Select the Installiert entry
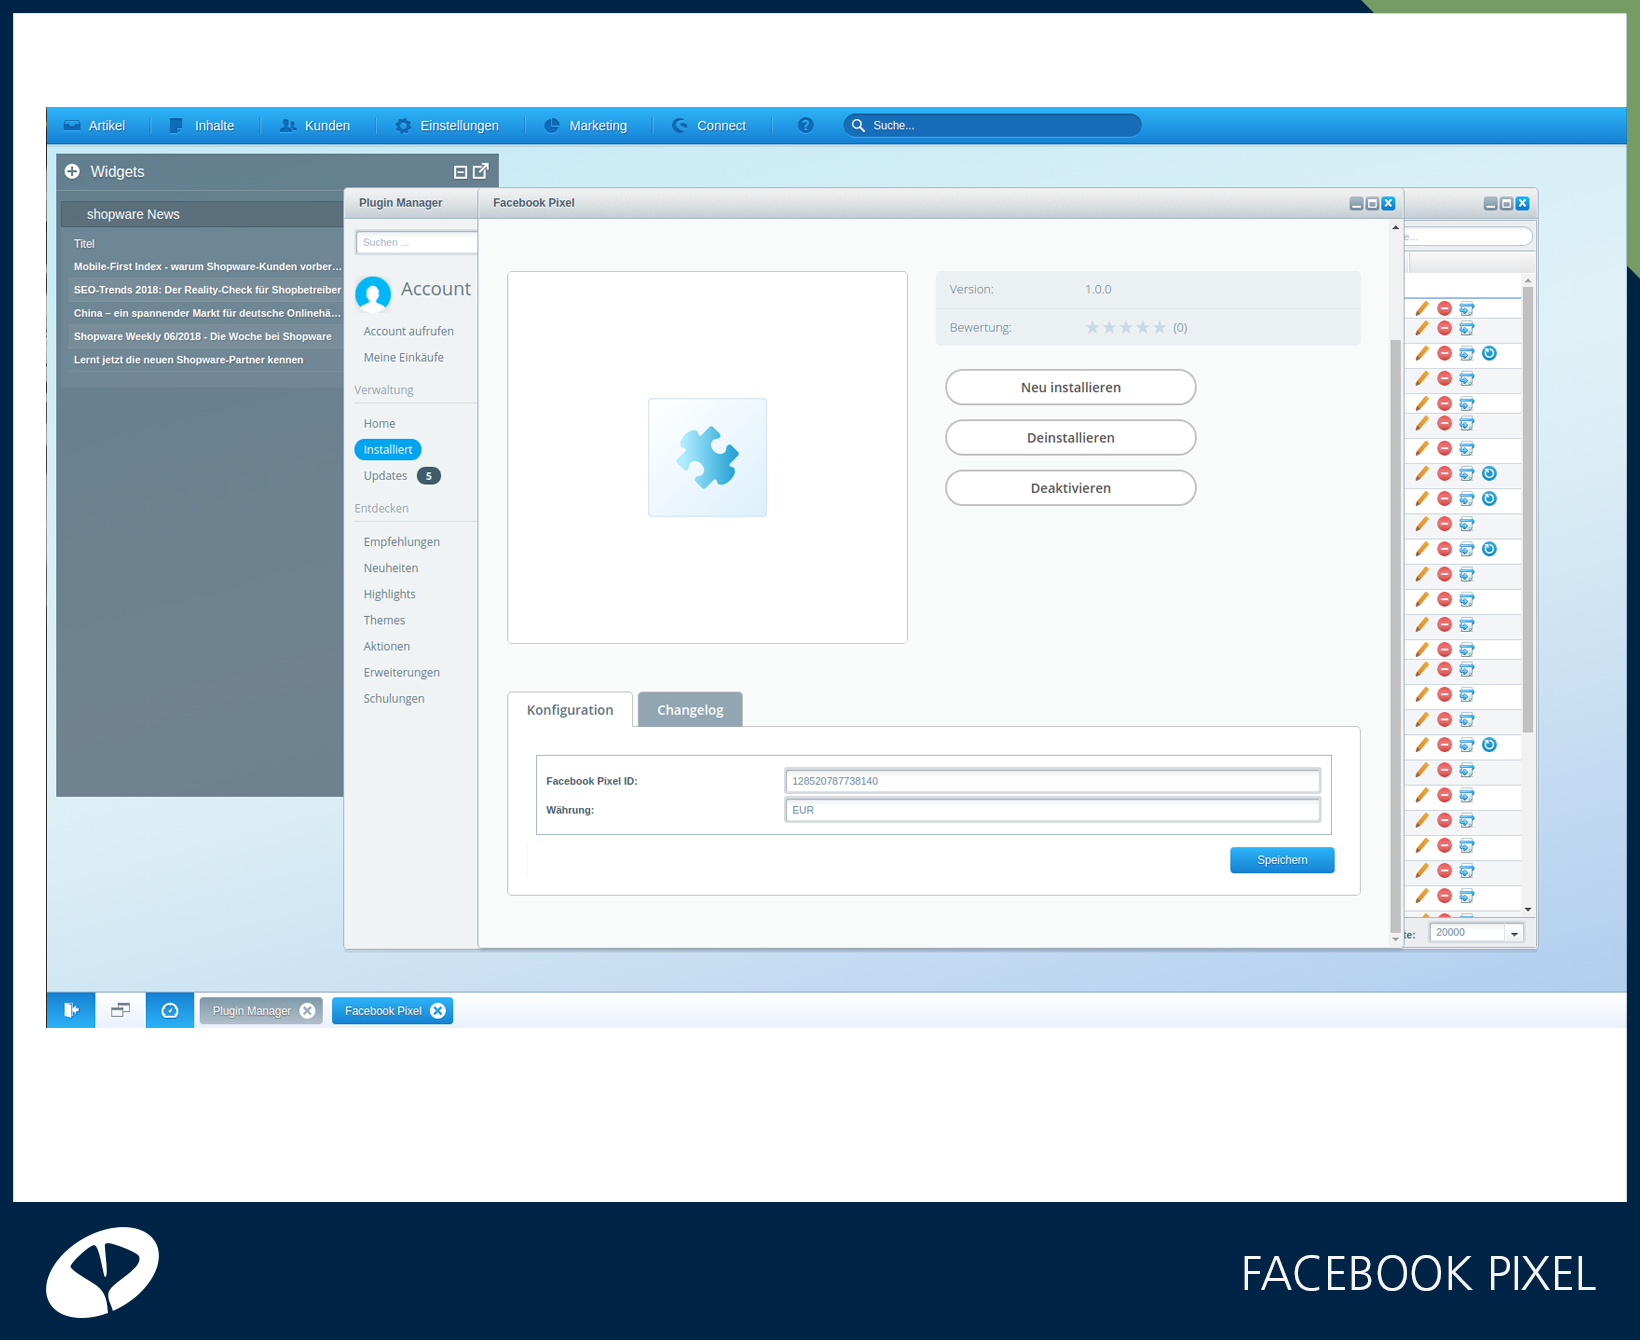Viewport: 1640px width, 1340px height. pyautogui.click(x=388, y=450)
